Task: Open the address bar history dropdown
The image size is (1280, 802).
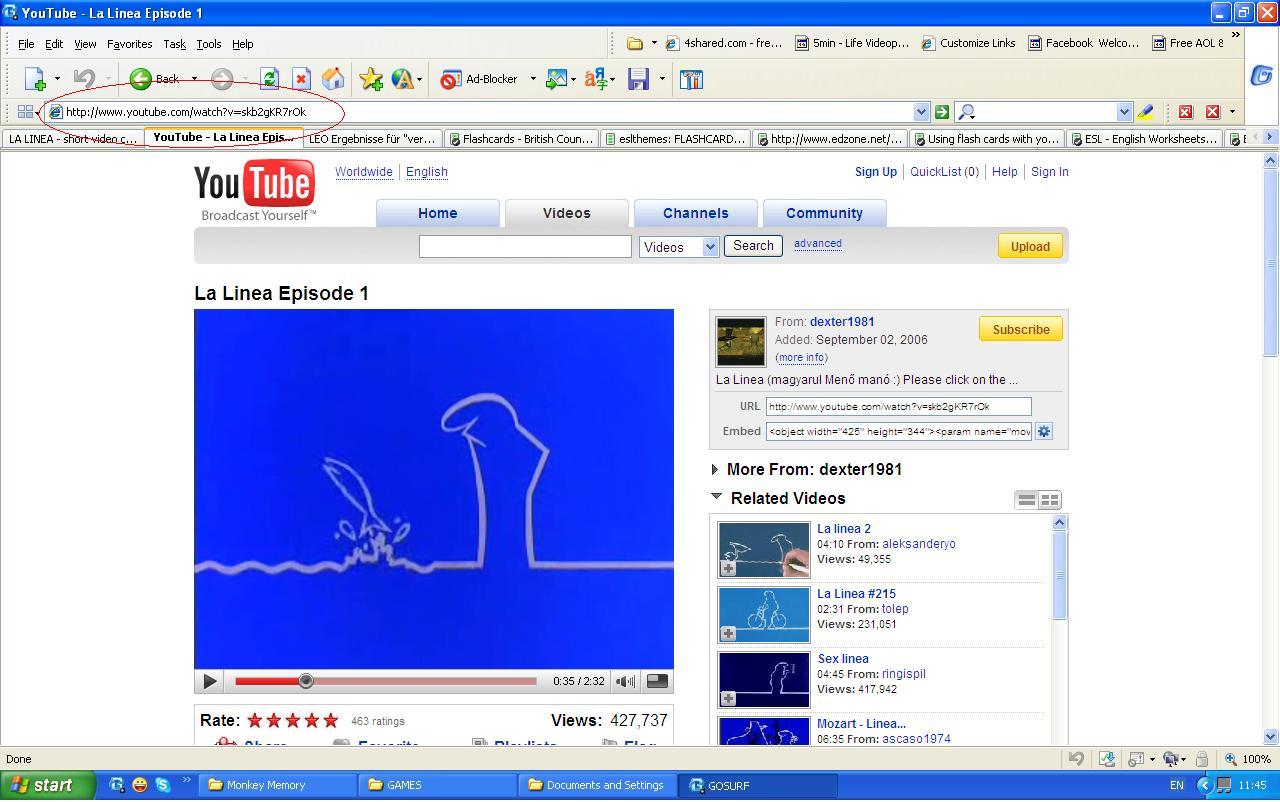Action: (x=921, y=112)
